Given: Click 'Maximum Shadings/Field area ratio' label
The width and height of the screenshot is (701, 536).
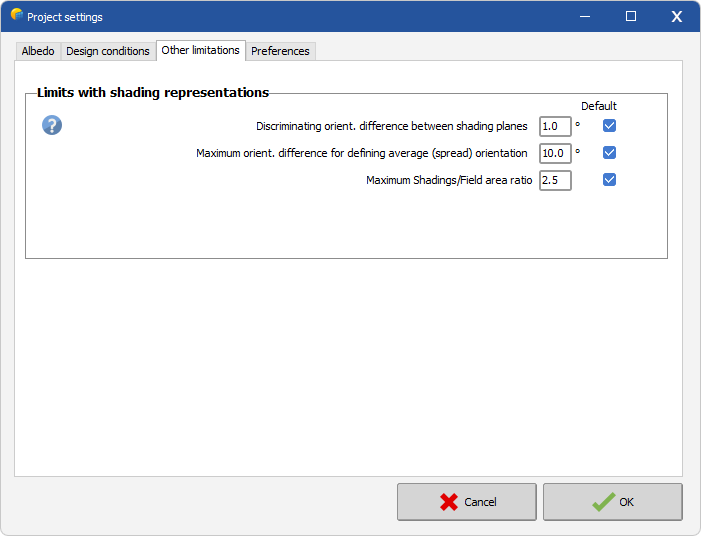Looking at the screenshot, I should 449,180.
